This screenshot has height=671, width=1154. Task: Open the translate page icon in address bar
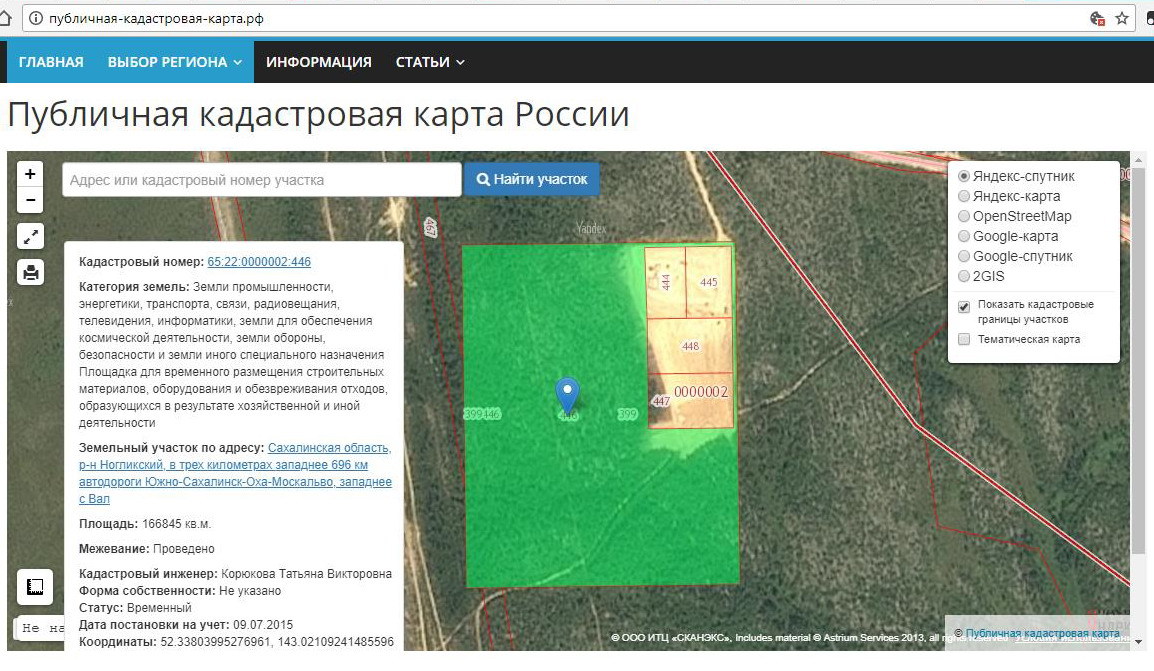click(x=1097, y=18)
